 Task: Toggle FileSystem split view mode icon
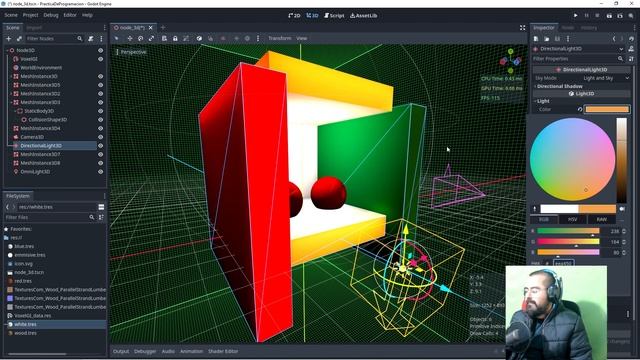pyautogui.click(x=101, y=207)
